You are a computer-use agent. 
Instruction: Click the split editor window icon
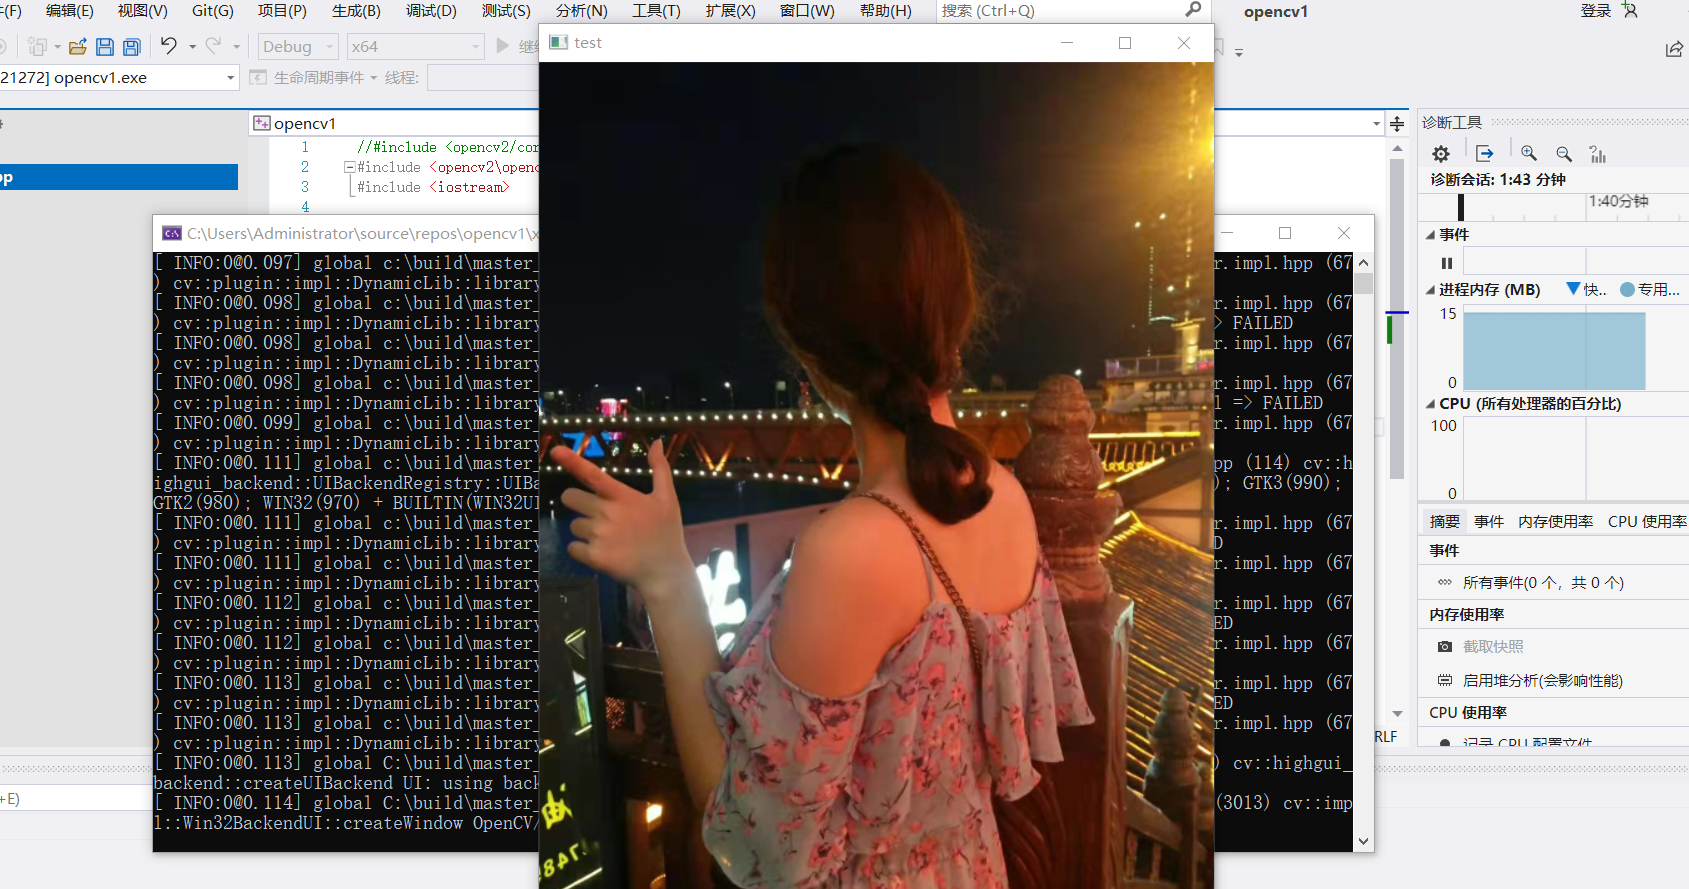click(1397, 124)
